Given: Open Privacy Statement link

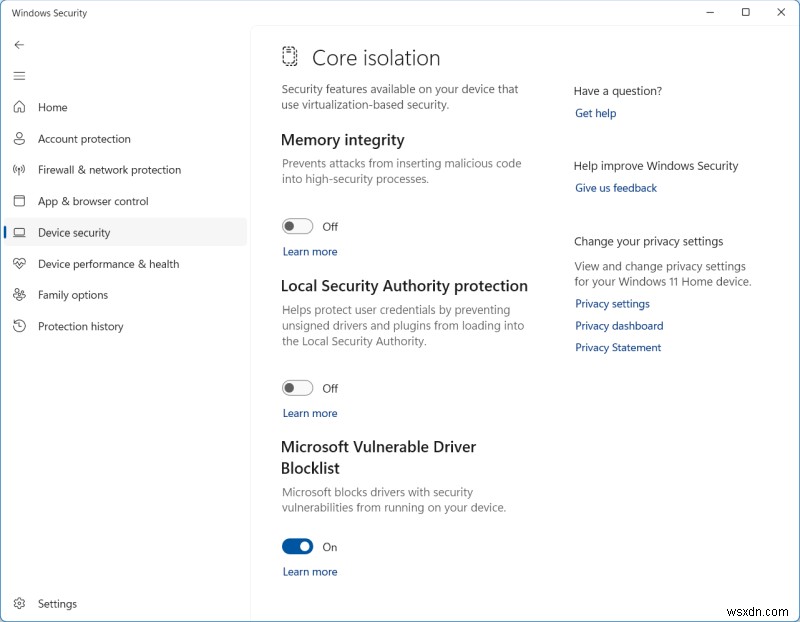Looking at the screenshot, I should click(x=618, y=348).
